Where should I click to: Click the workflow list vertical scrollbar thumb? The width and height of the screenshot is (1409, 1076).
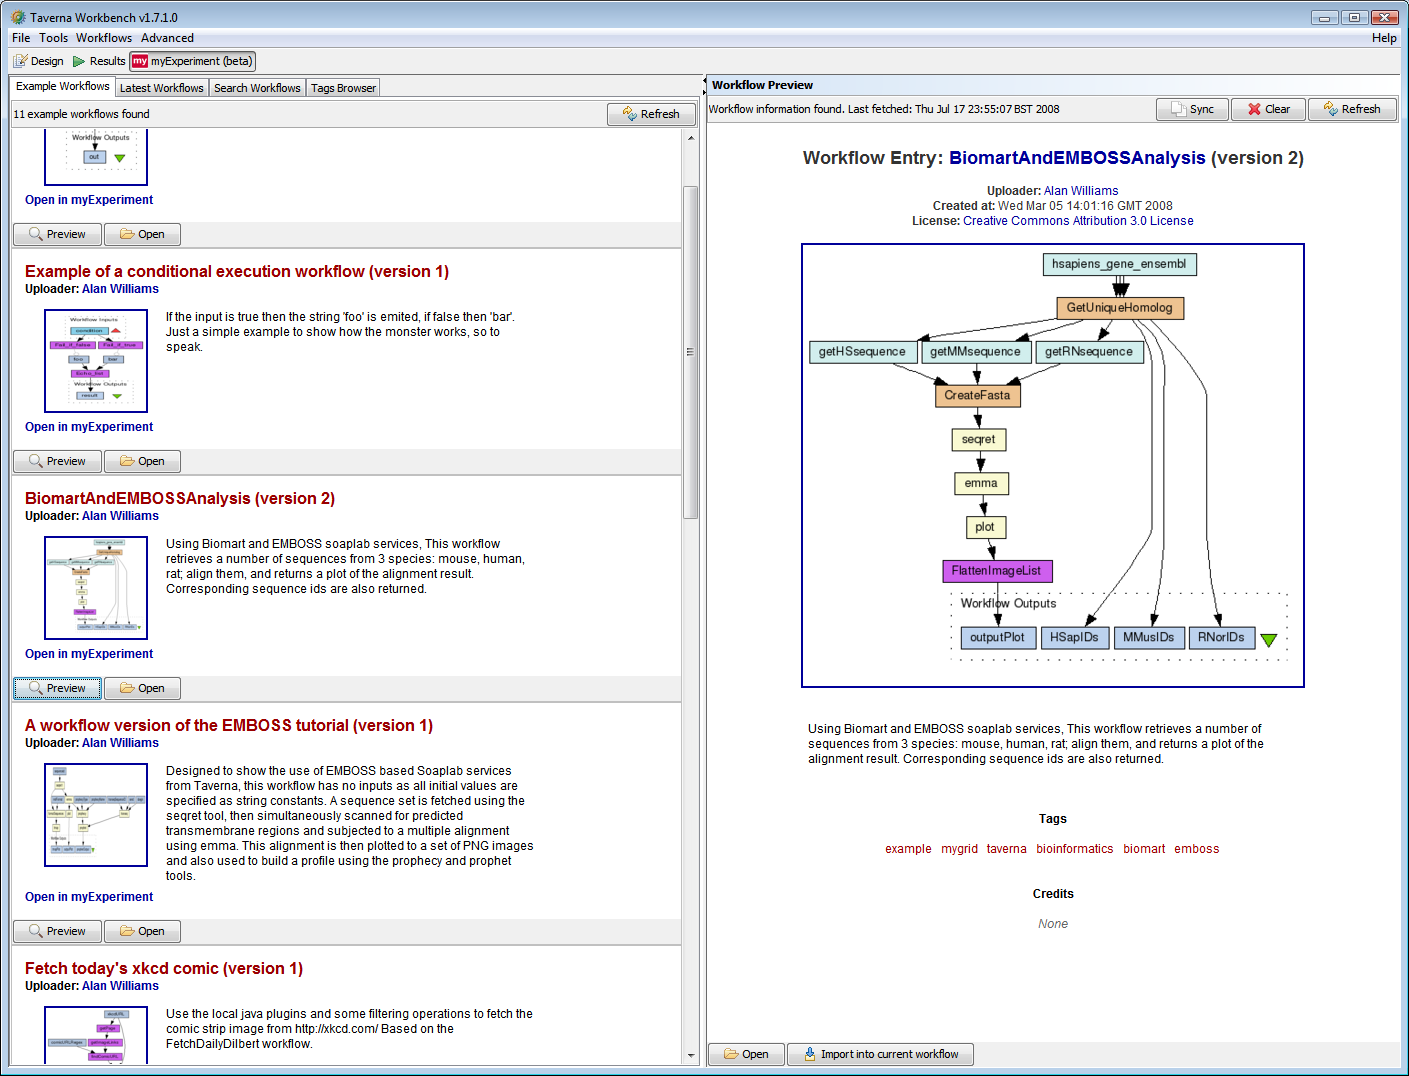pyautogui.click(x=690, y=352)
